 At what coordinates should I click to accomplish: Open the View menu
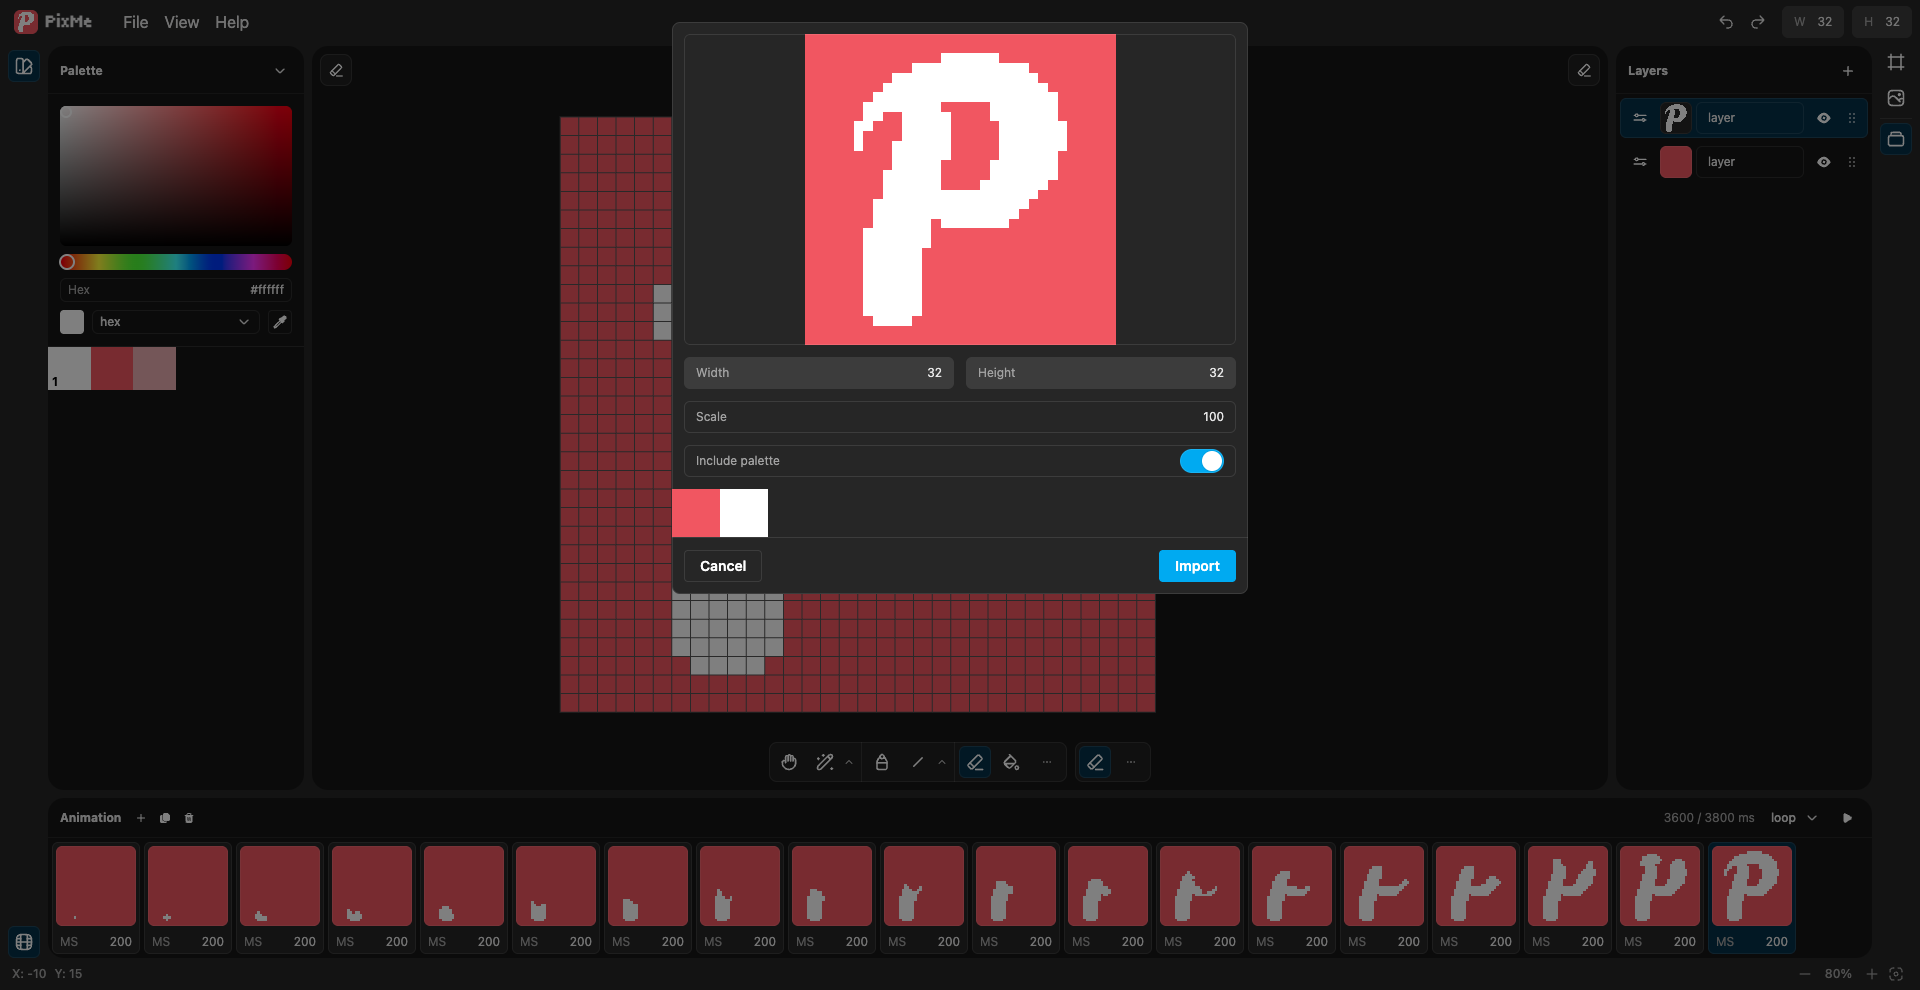[x=182, y=22]
